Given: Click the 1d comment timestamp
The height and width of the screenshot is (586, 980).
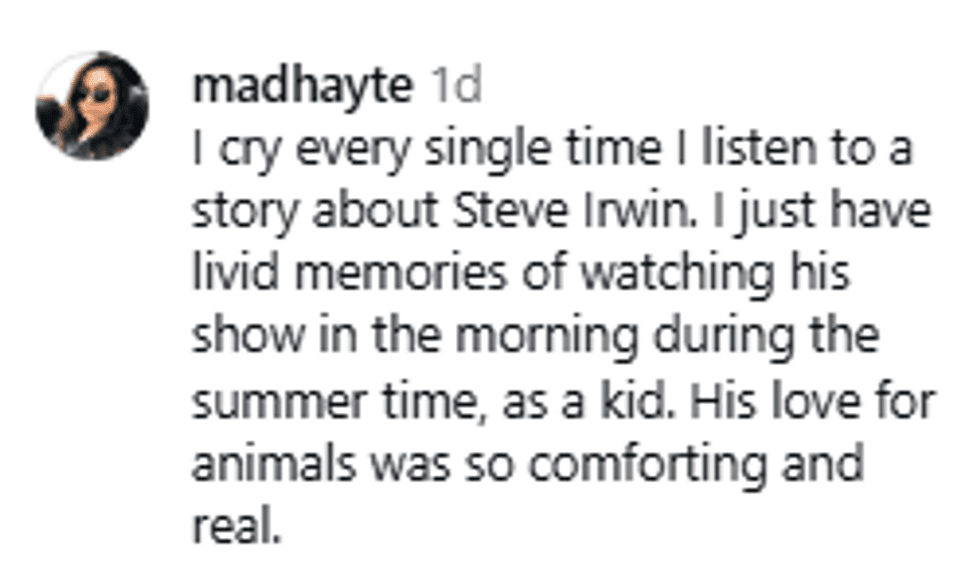Looking at the screenshot, I should pyautogui.click(x=454, y=86).
